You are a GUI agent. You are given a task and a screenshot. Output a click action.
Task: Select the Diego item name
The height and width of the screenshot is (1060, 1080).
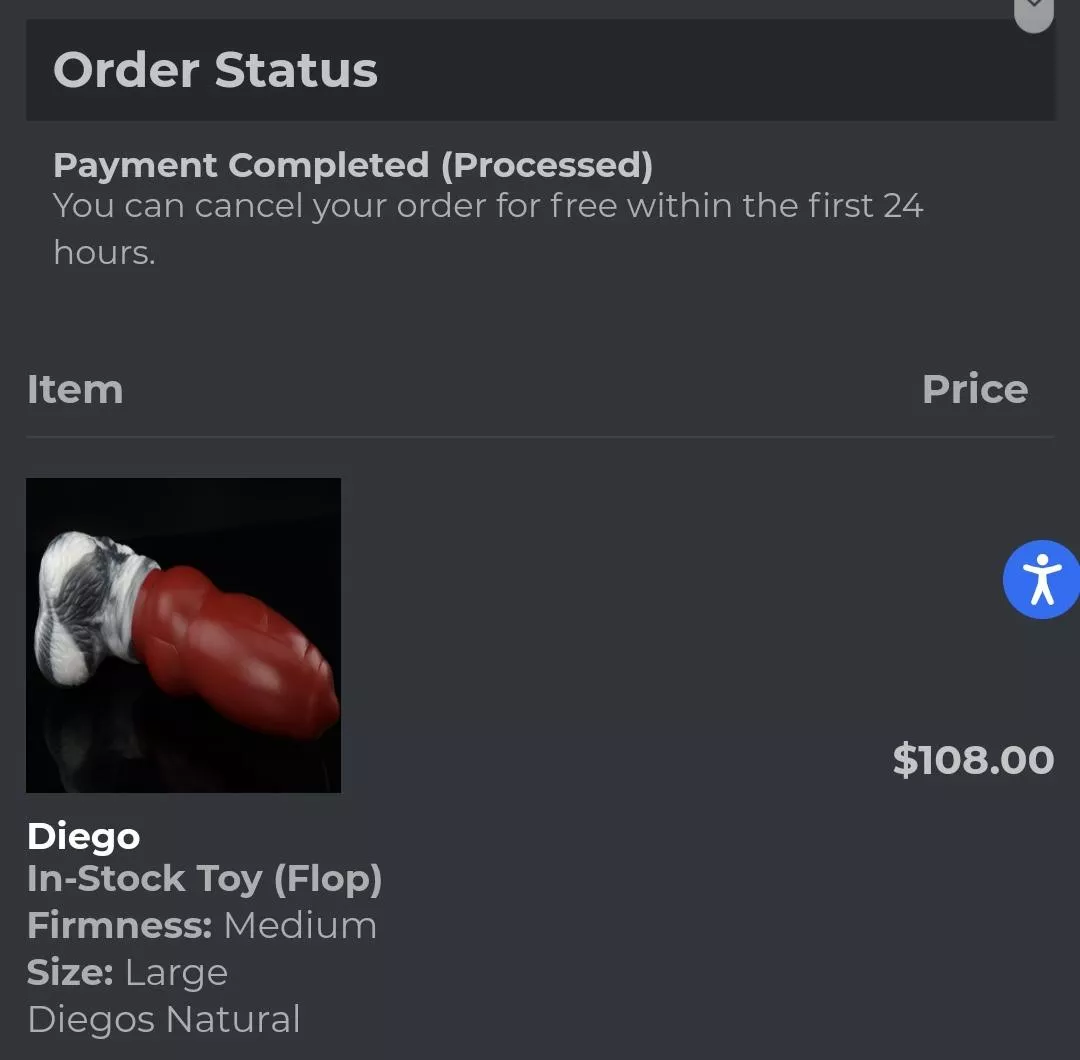[83, 836]
